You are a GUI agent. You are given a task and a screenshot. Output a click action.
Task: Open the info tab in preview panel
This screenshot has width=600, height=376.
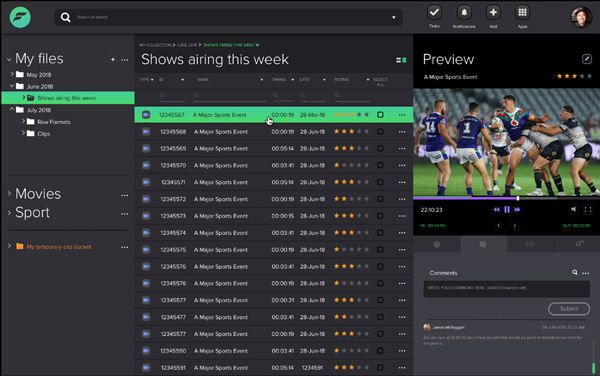(437, 244)
